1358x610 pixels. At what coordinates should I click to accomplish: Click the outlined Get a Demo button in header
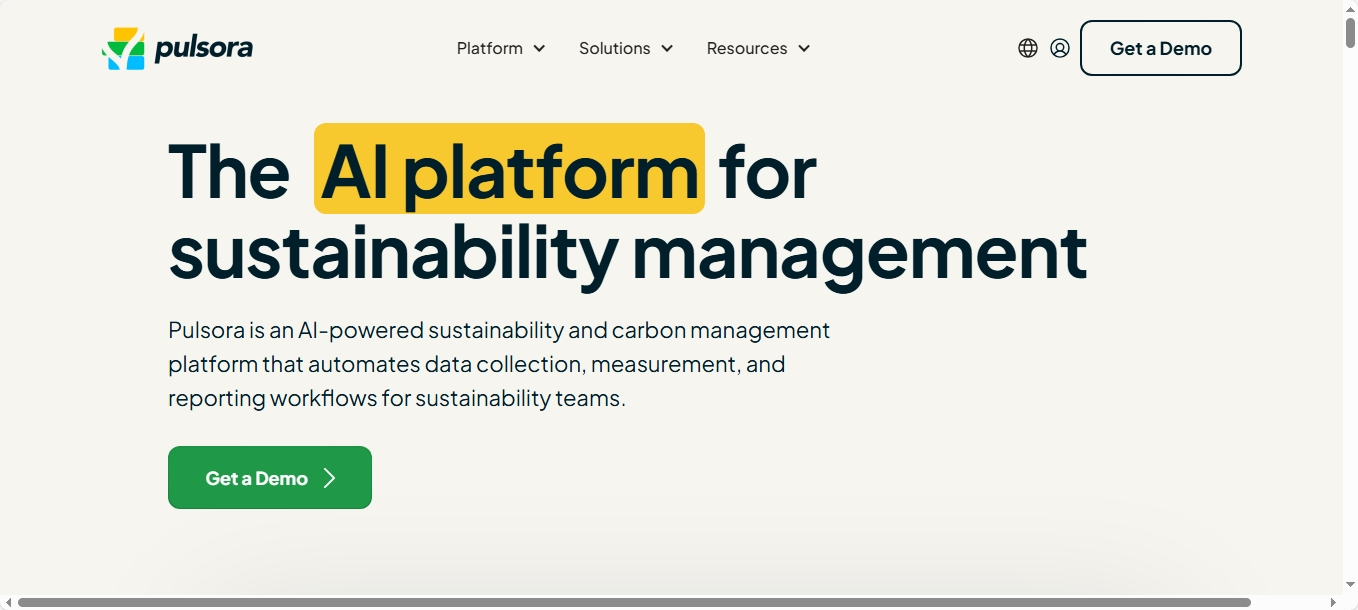tap(1161, 48)
